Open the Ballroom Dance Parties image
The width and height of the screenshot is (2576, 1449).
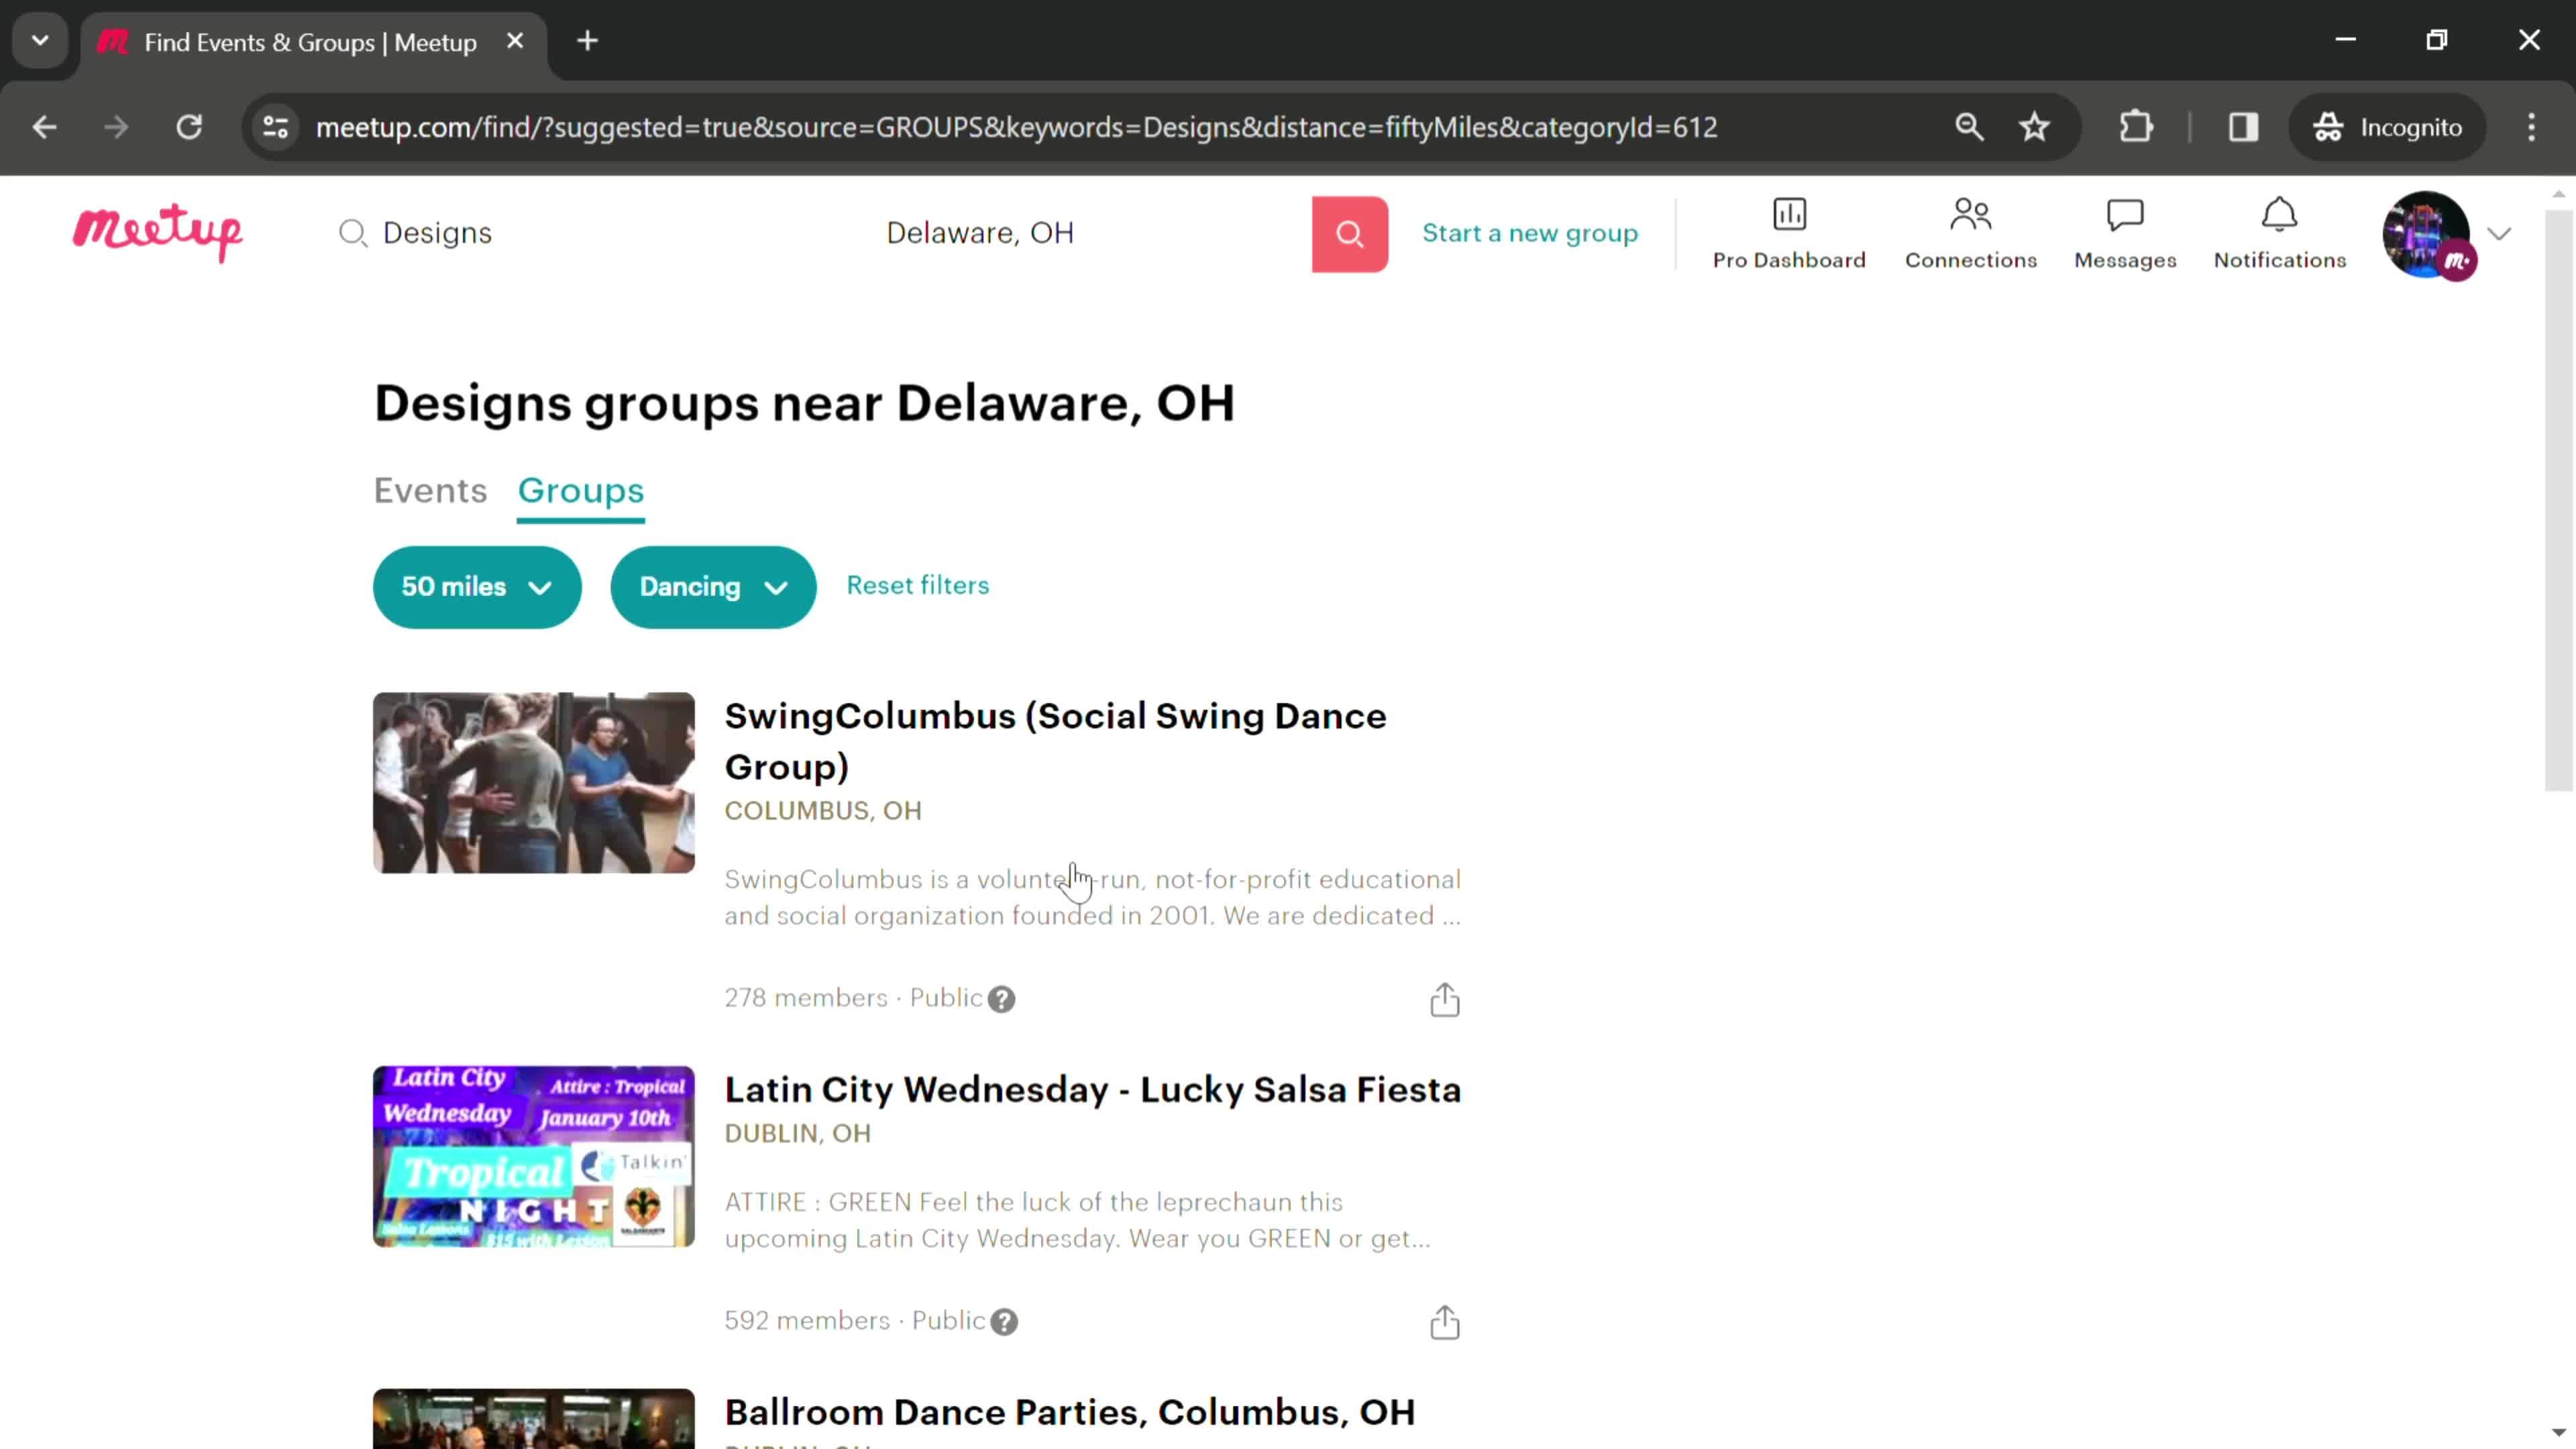click(534, 1418)
